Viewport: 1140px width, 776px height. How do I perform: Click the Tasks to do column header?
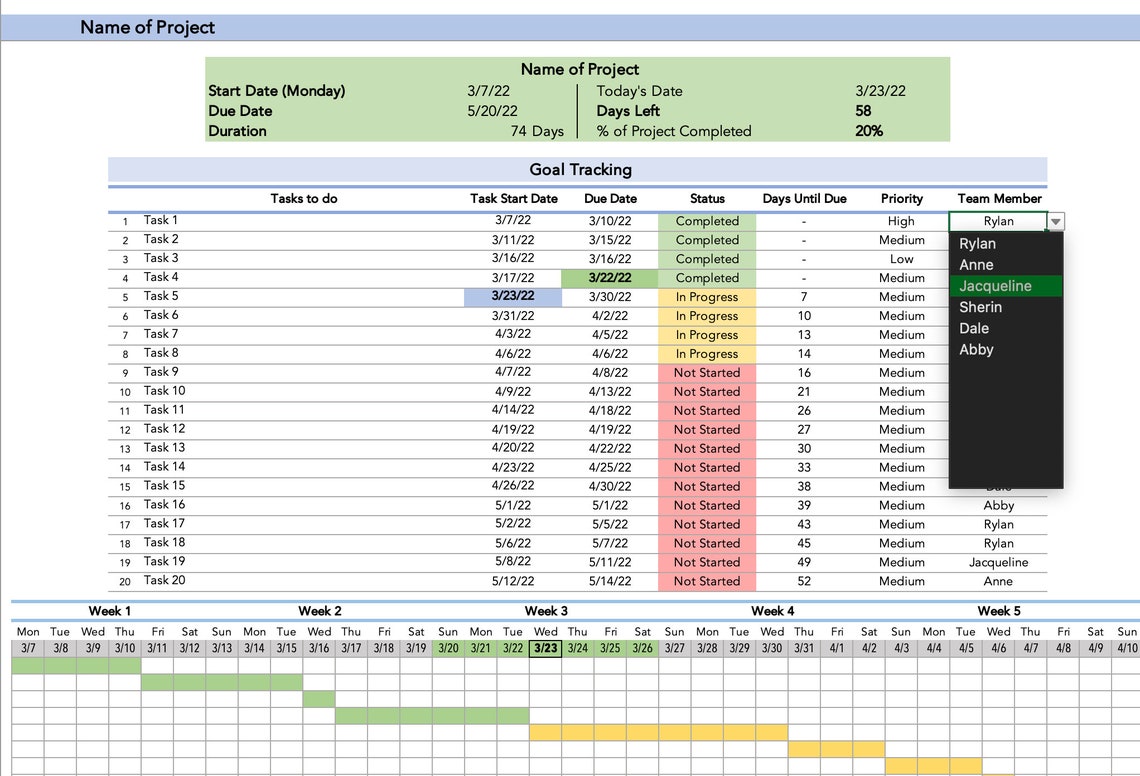click(x=303, y=198)
